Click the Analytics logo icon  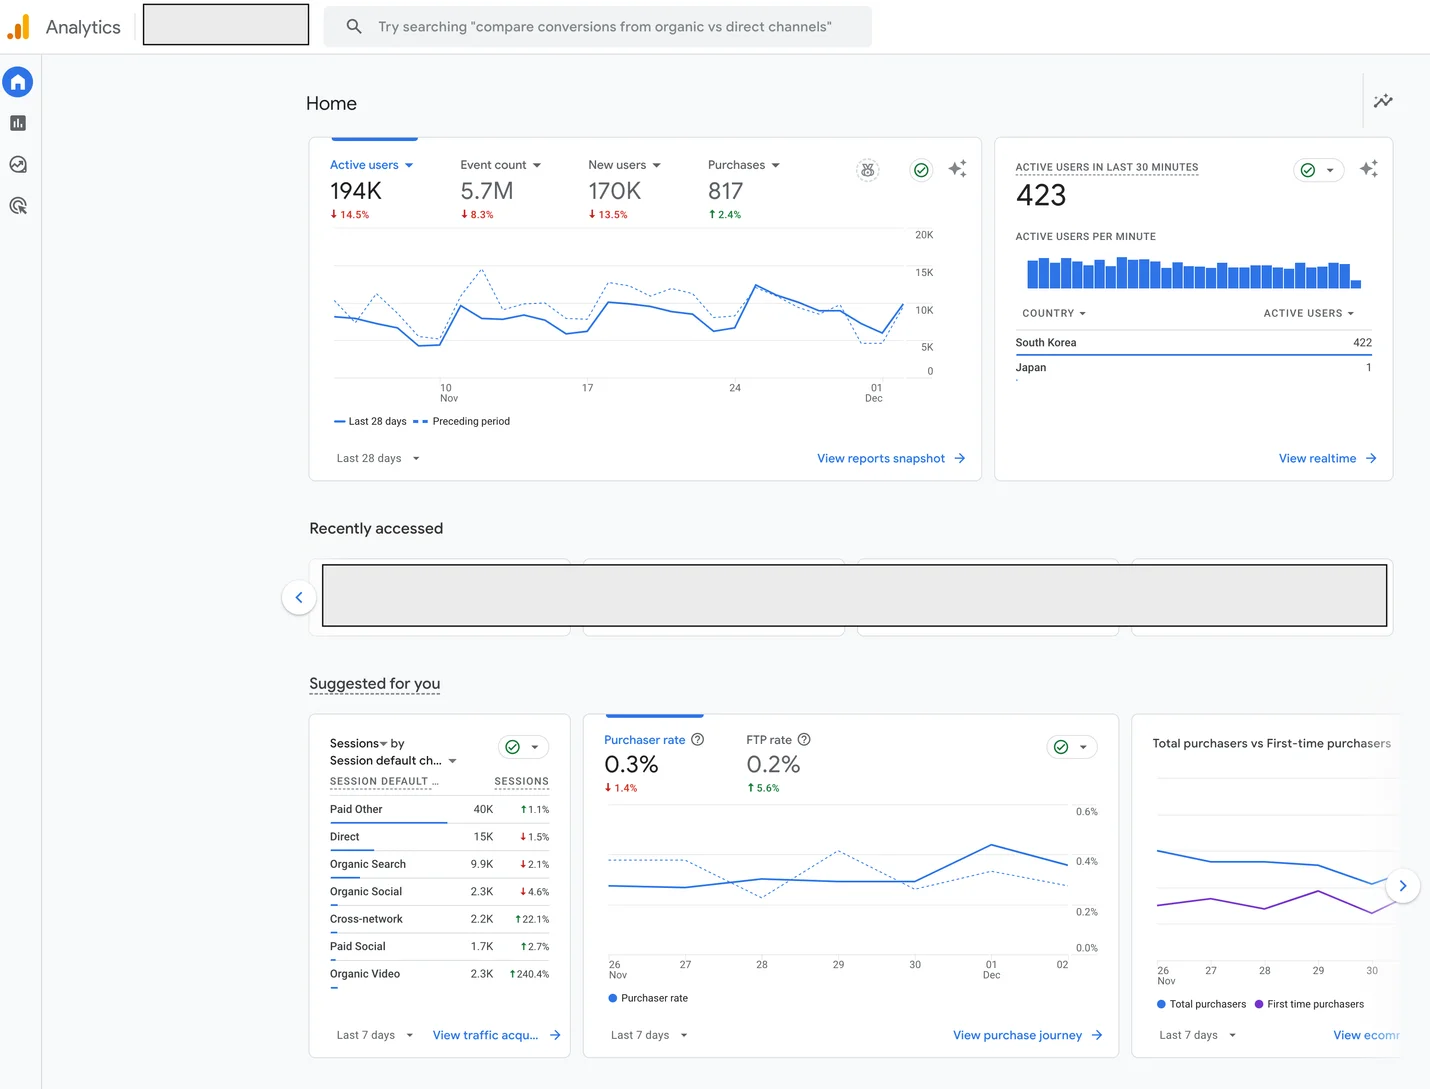click(x=18, y=27)
